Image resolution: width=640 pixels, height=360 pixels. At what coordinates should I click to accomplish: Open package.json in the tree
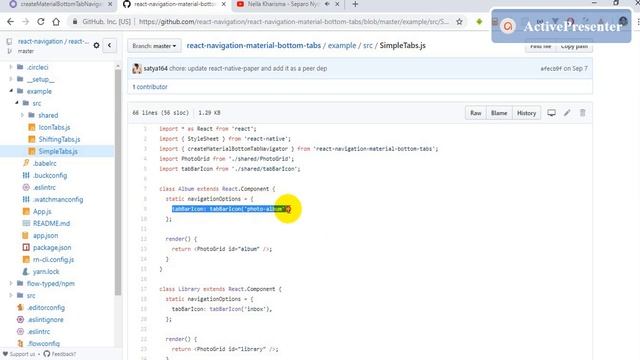[x=52, y=247]
